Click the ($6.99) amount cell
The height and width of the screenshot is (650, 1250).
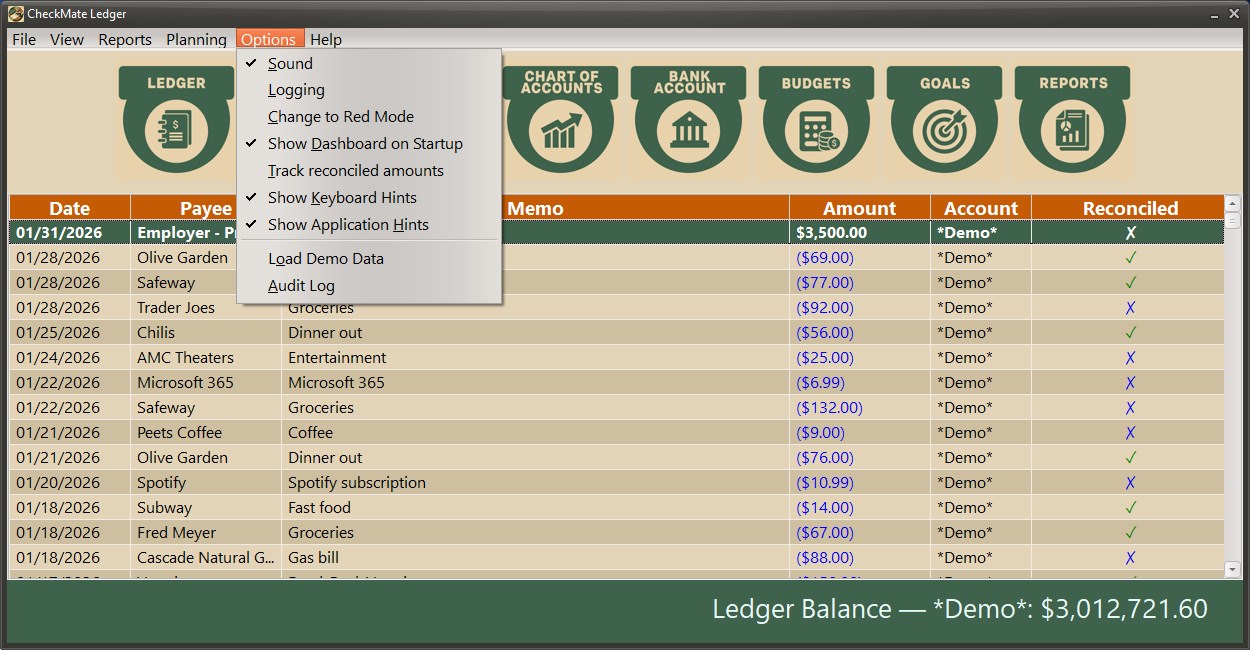tap(860, 383)
